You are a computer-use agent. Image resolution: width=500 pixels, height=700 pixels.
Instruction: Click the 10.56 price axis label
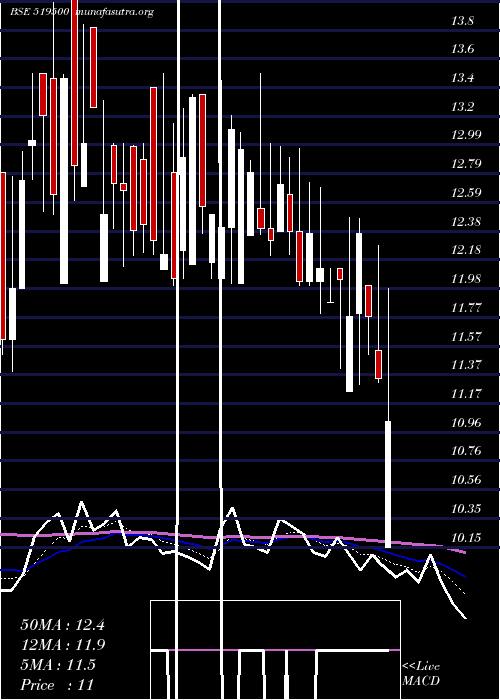466,480
